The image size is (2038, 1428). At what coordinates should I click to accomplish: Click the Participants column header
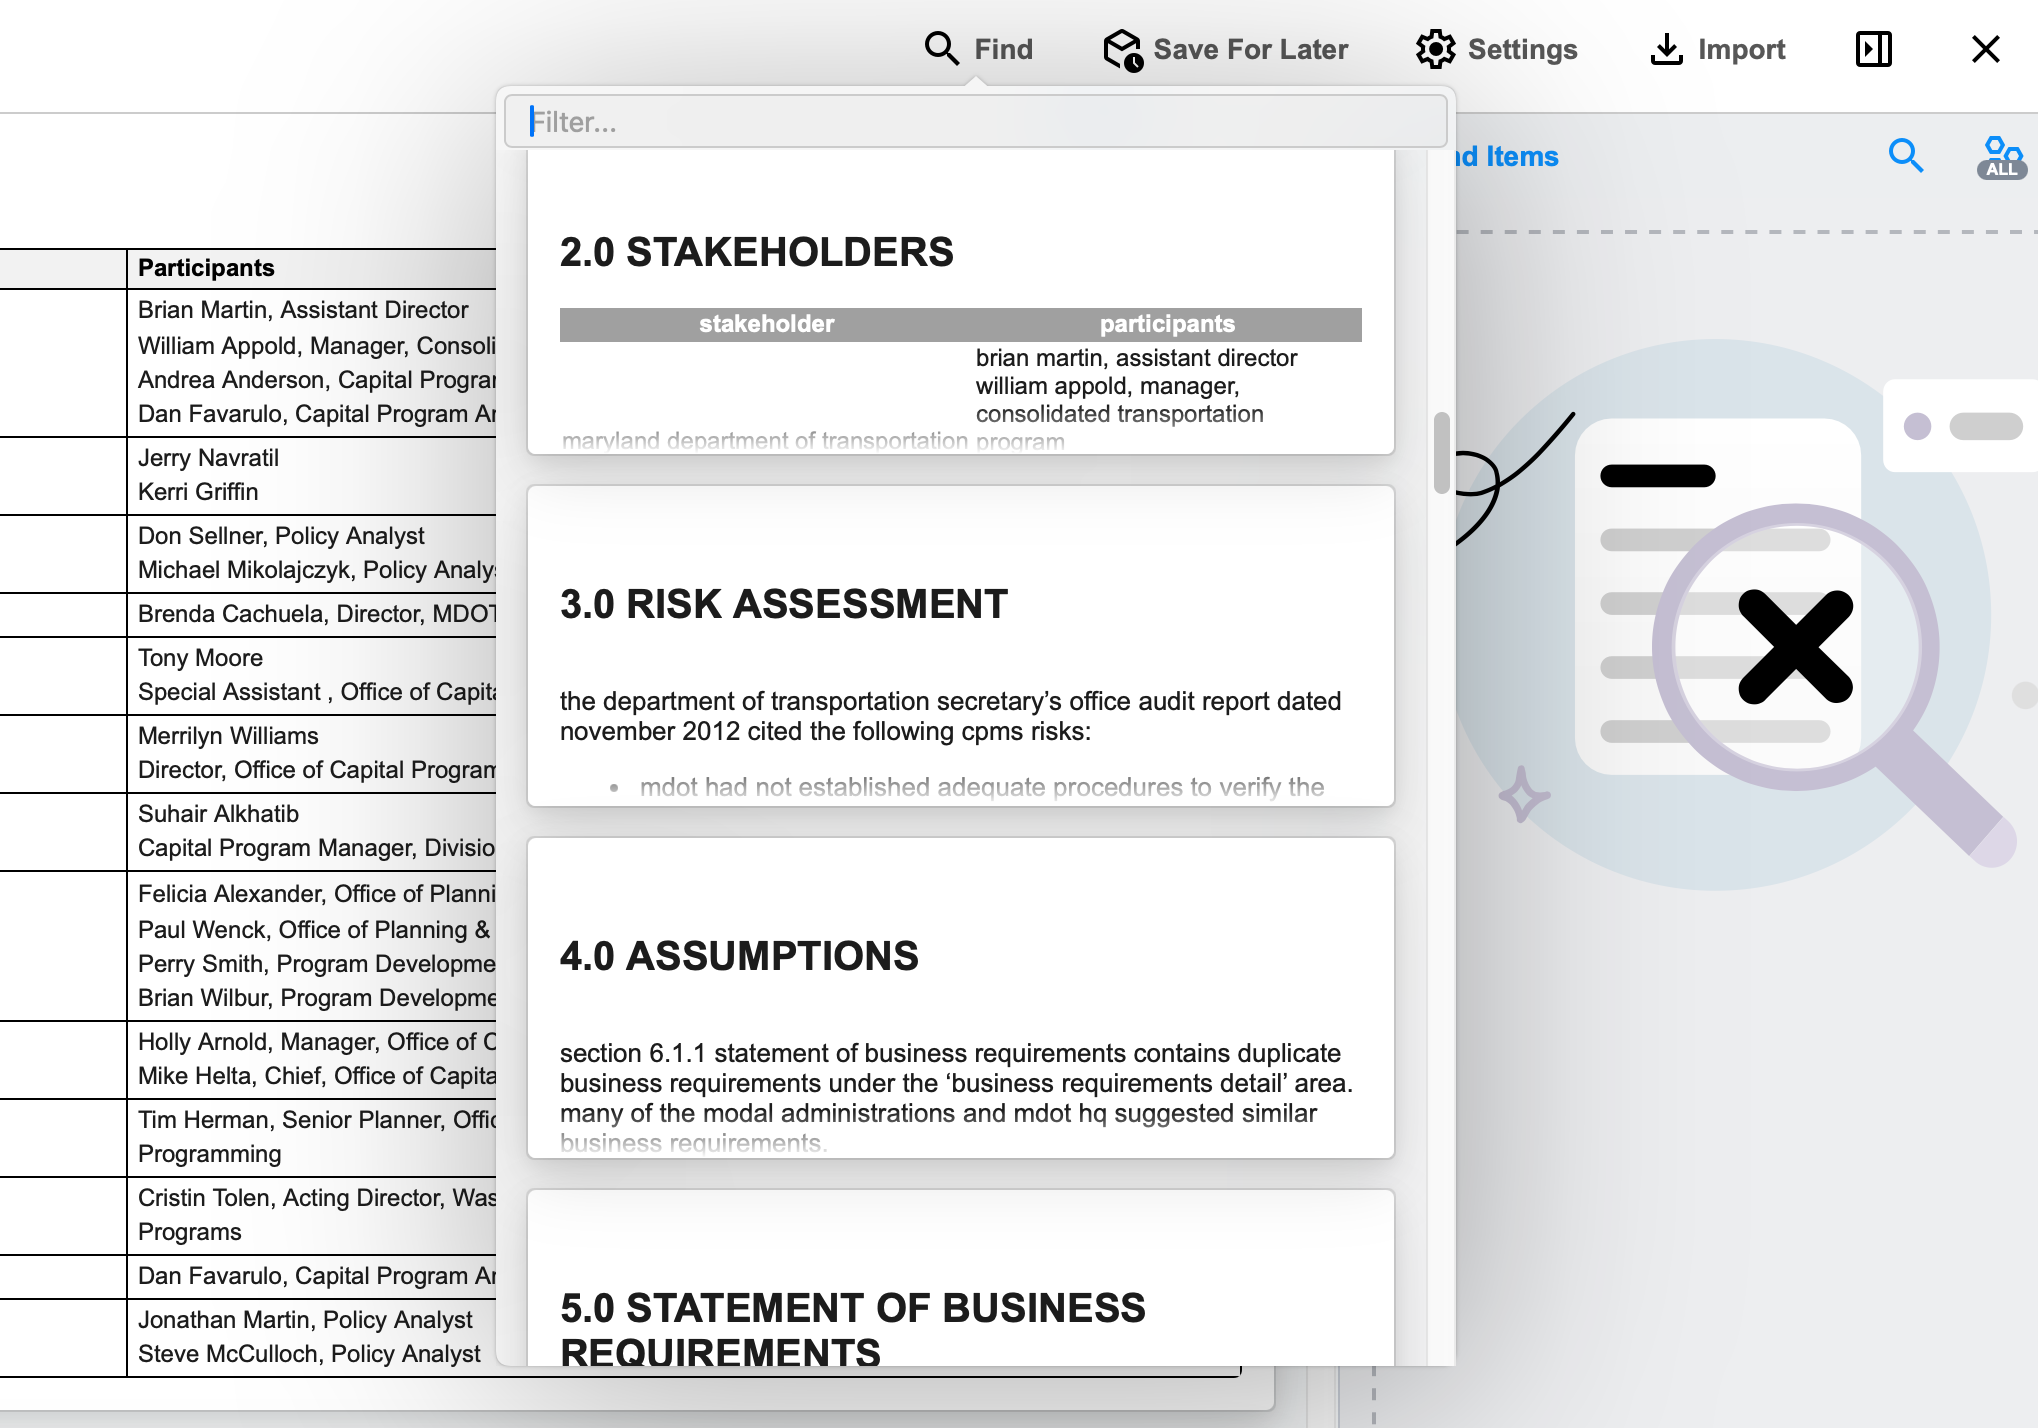click(x=206, y=268)
